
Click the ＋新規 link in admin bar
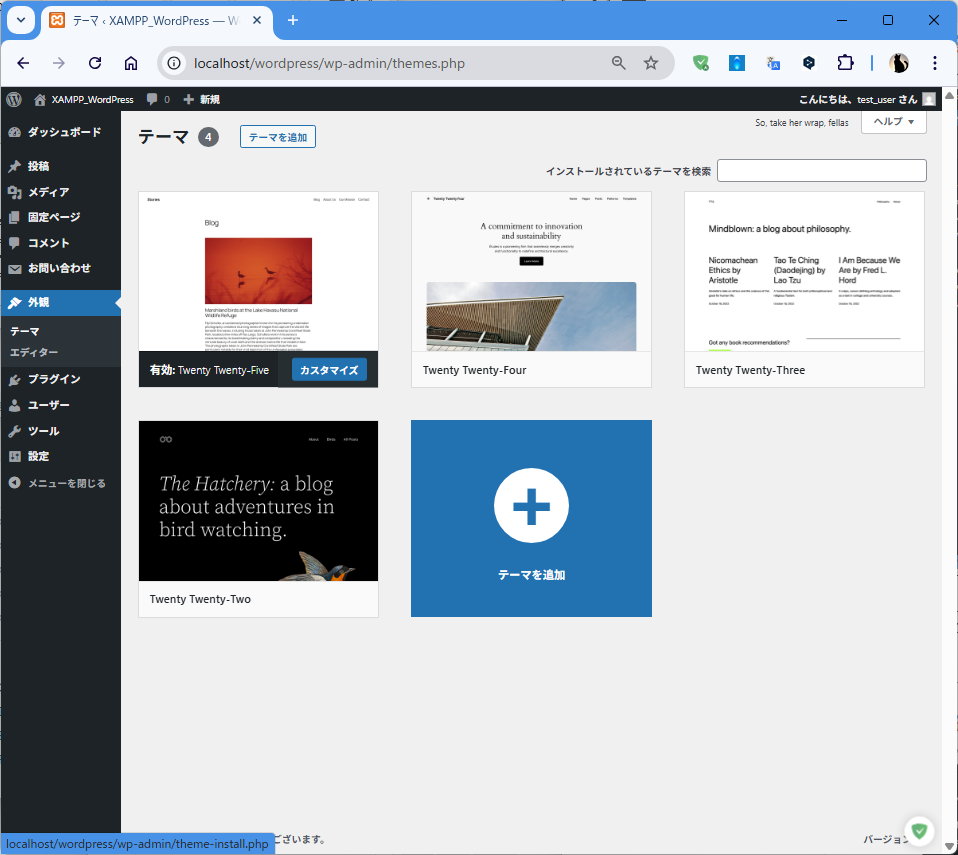tap(201, 99)
